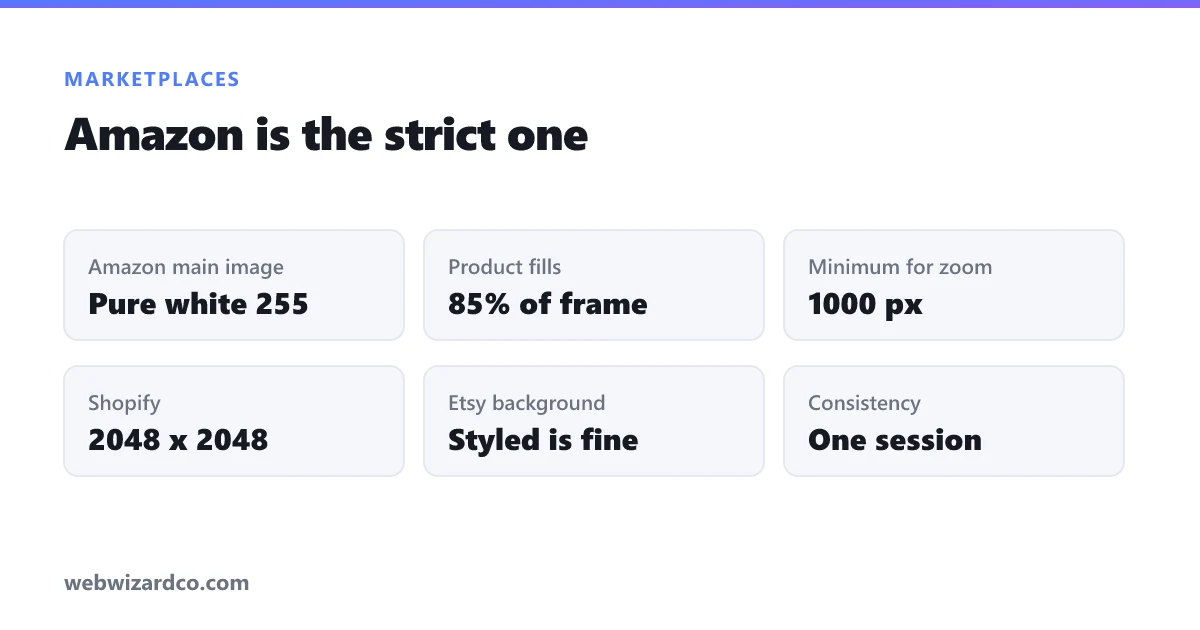The image size is (1200, 630).
Task: Click the Minimum for zoom label
Action: click(900, 267)
